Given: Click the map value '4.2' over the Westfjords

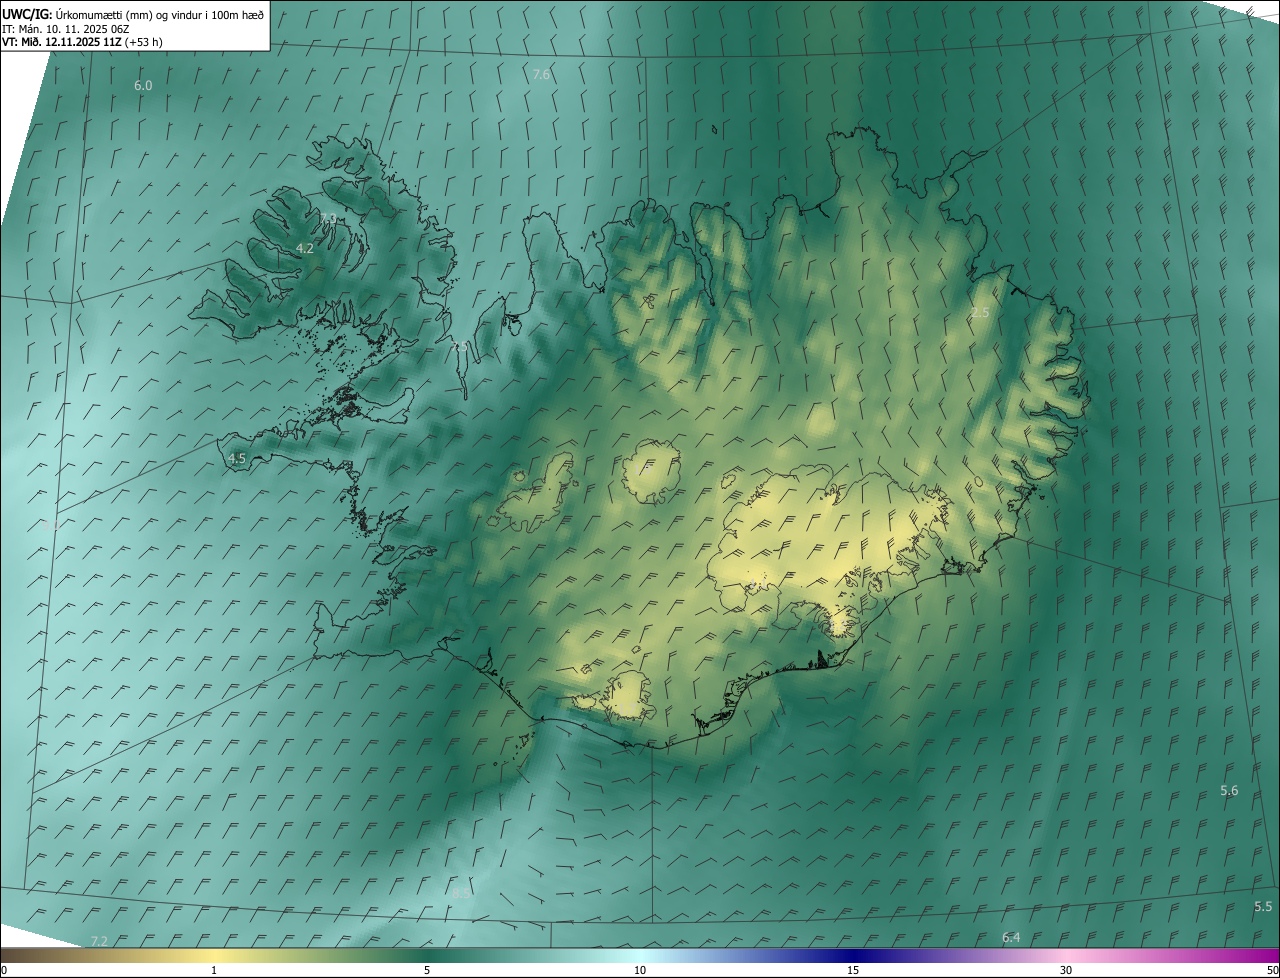Looking at the screenshot, I should point(305,248).
